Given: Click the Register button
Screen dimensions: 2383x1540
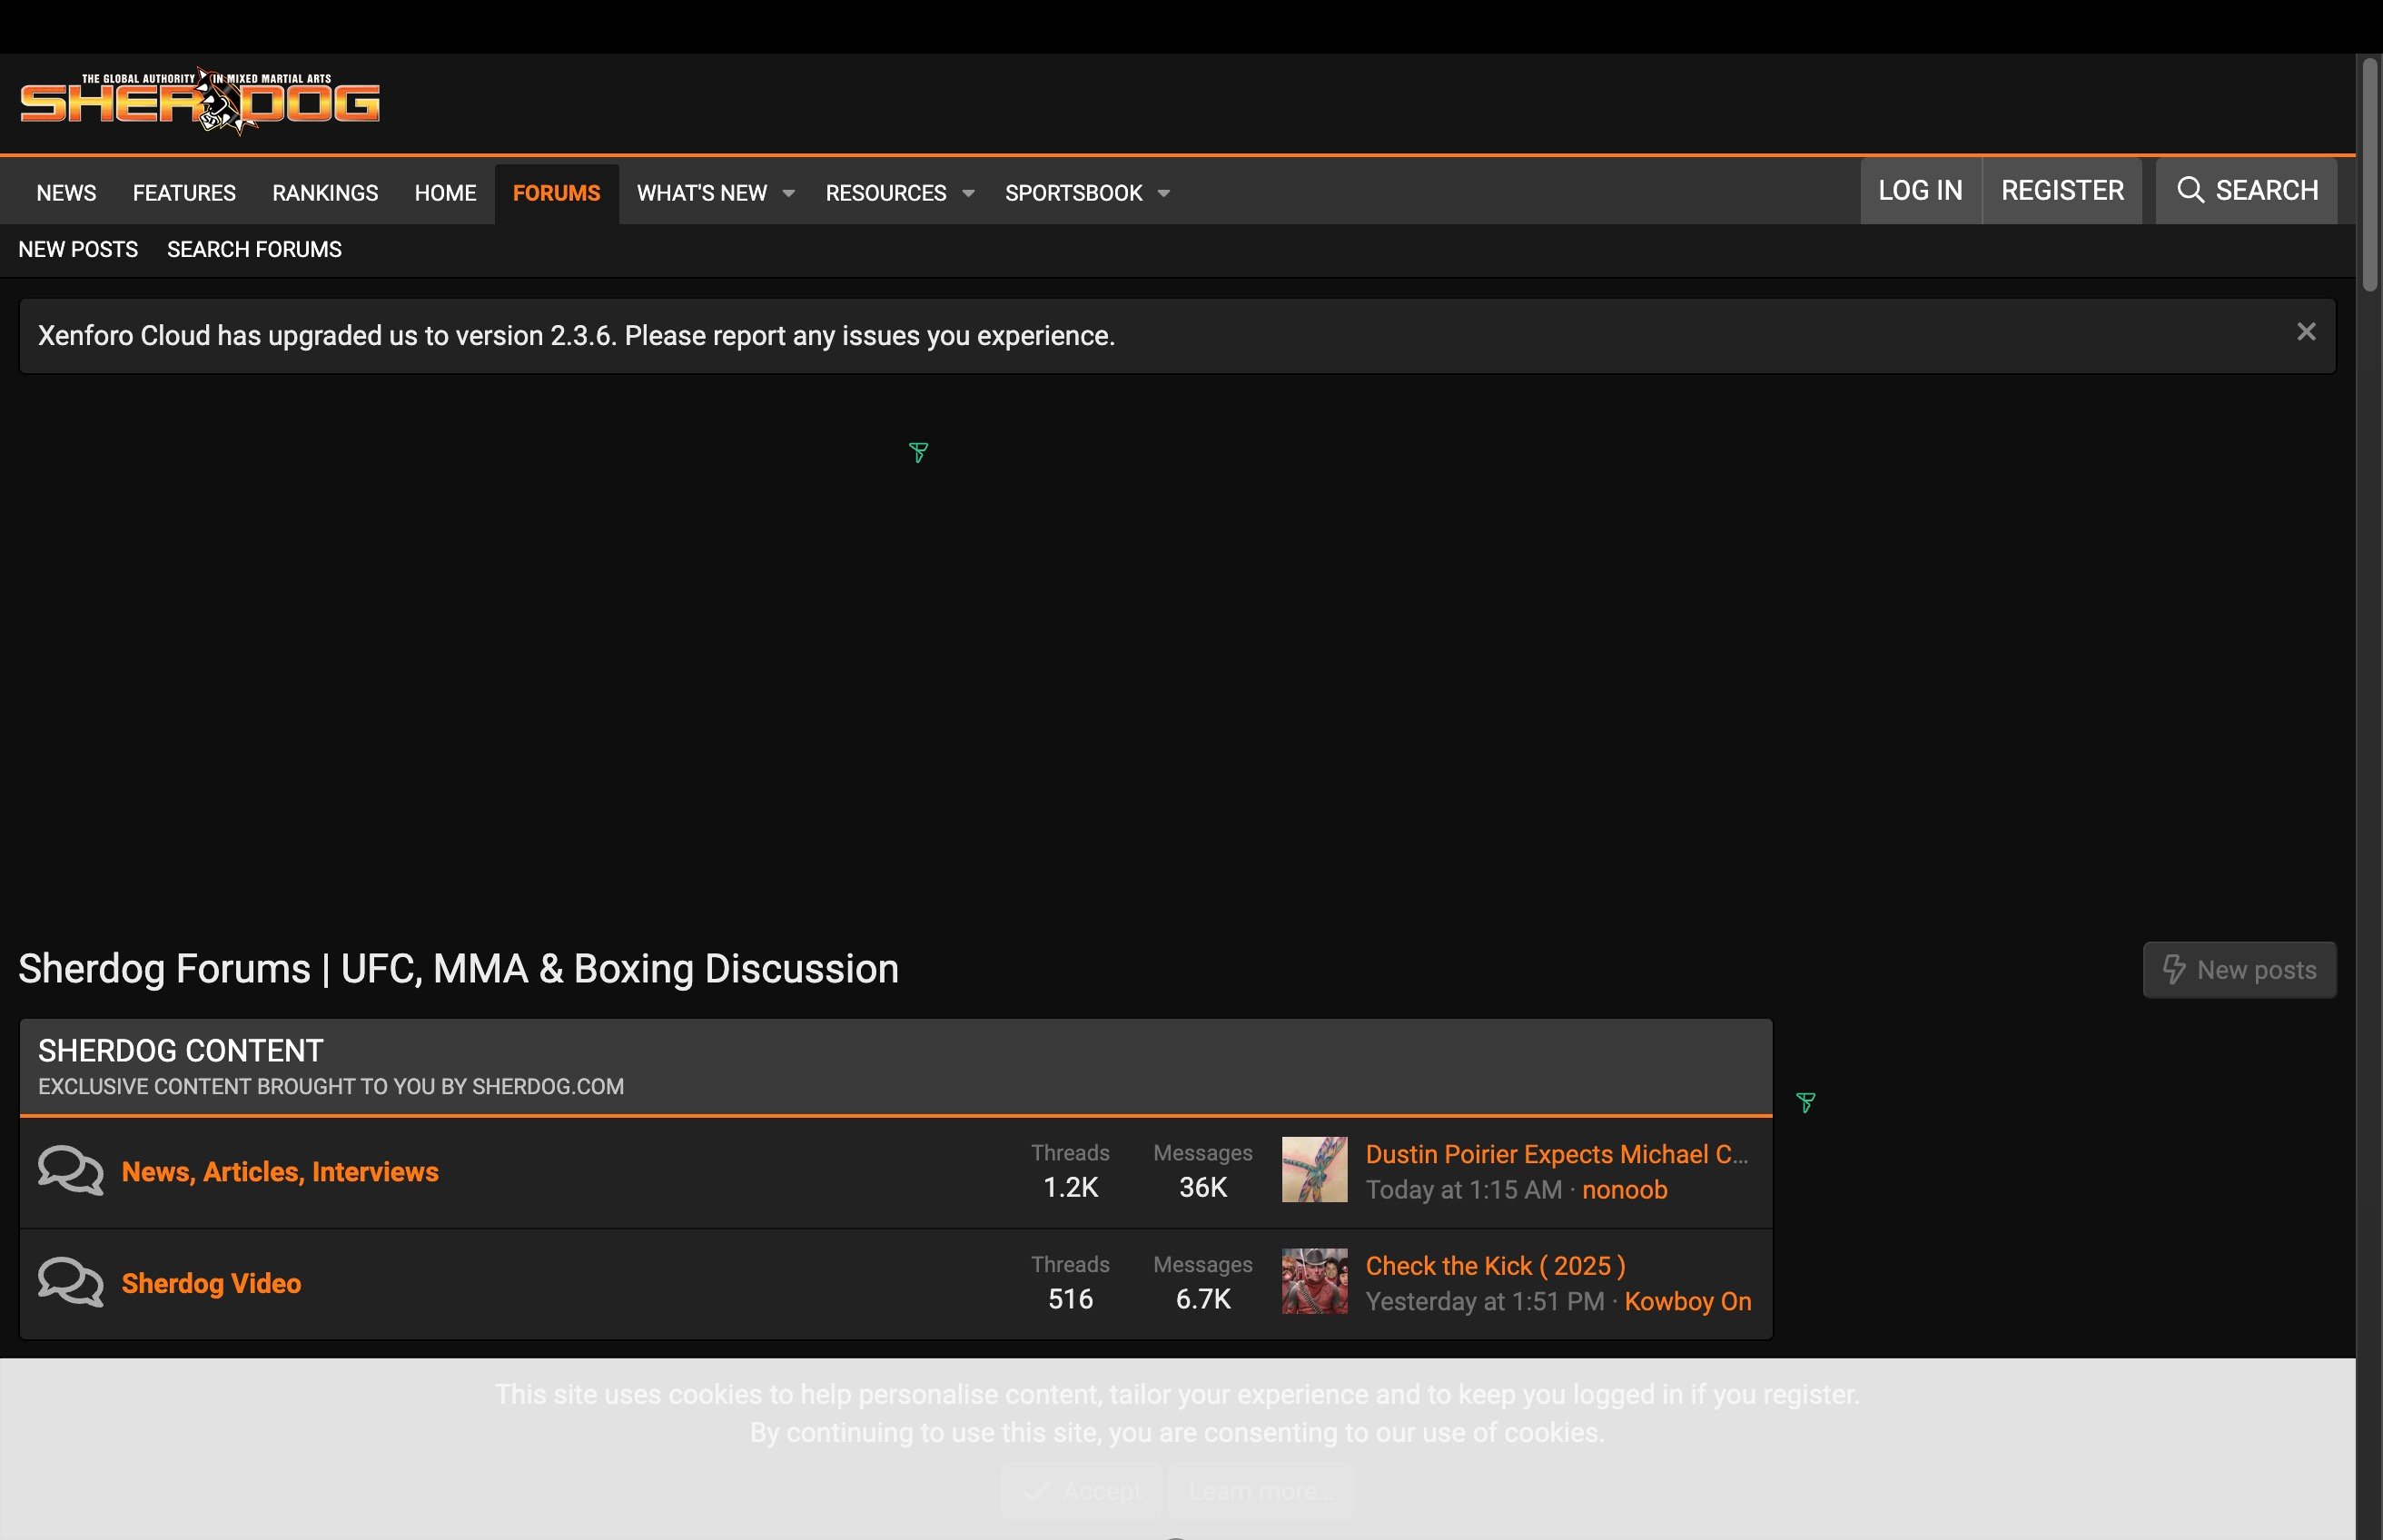Looking at the screenshot, I should [x=2062, y=190].
